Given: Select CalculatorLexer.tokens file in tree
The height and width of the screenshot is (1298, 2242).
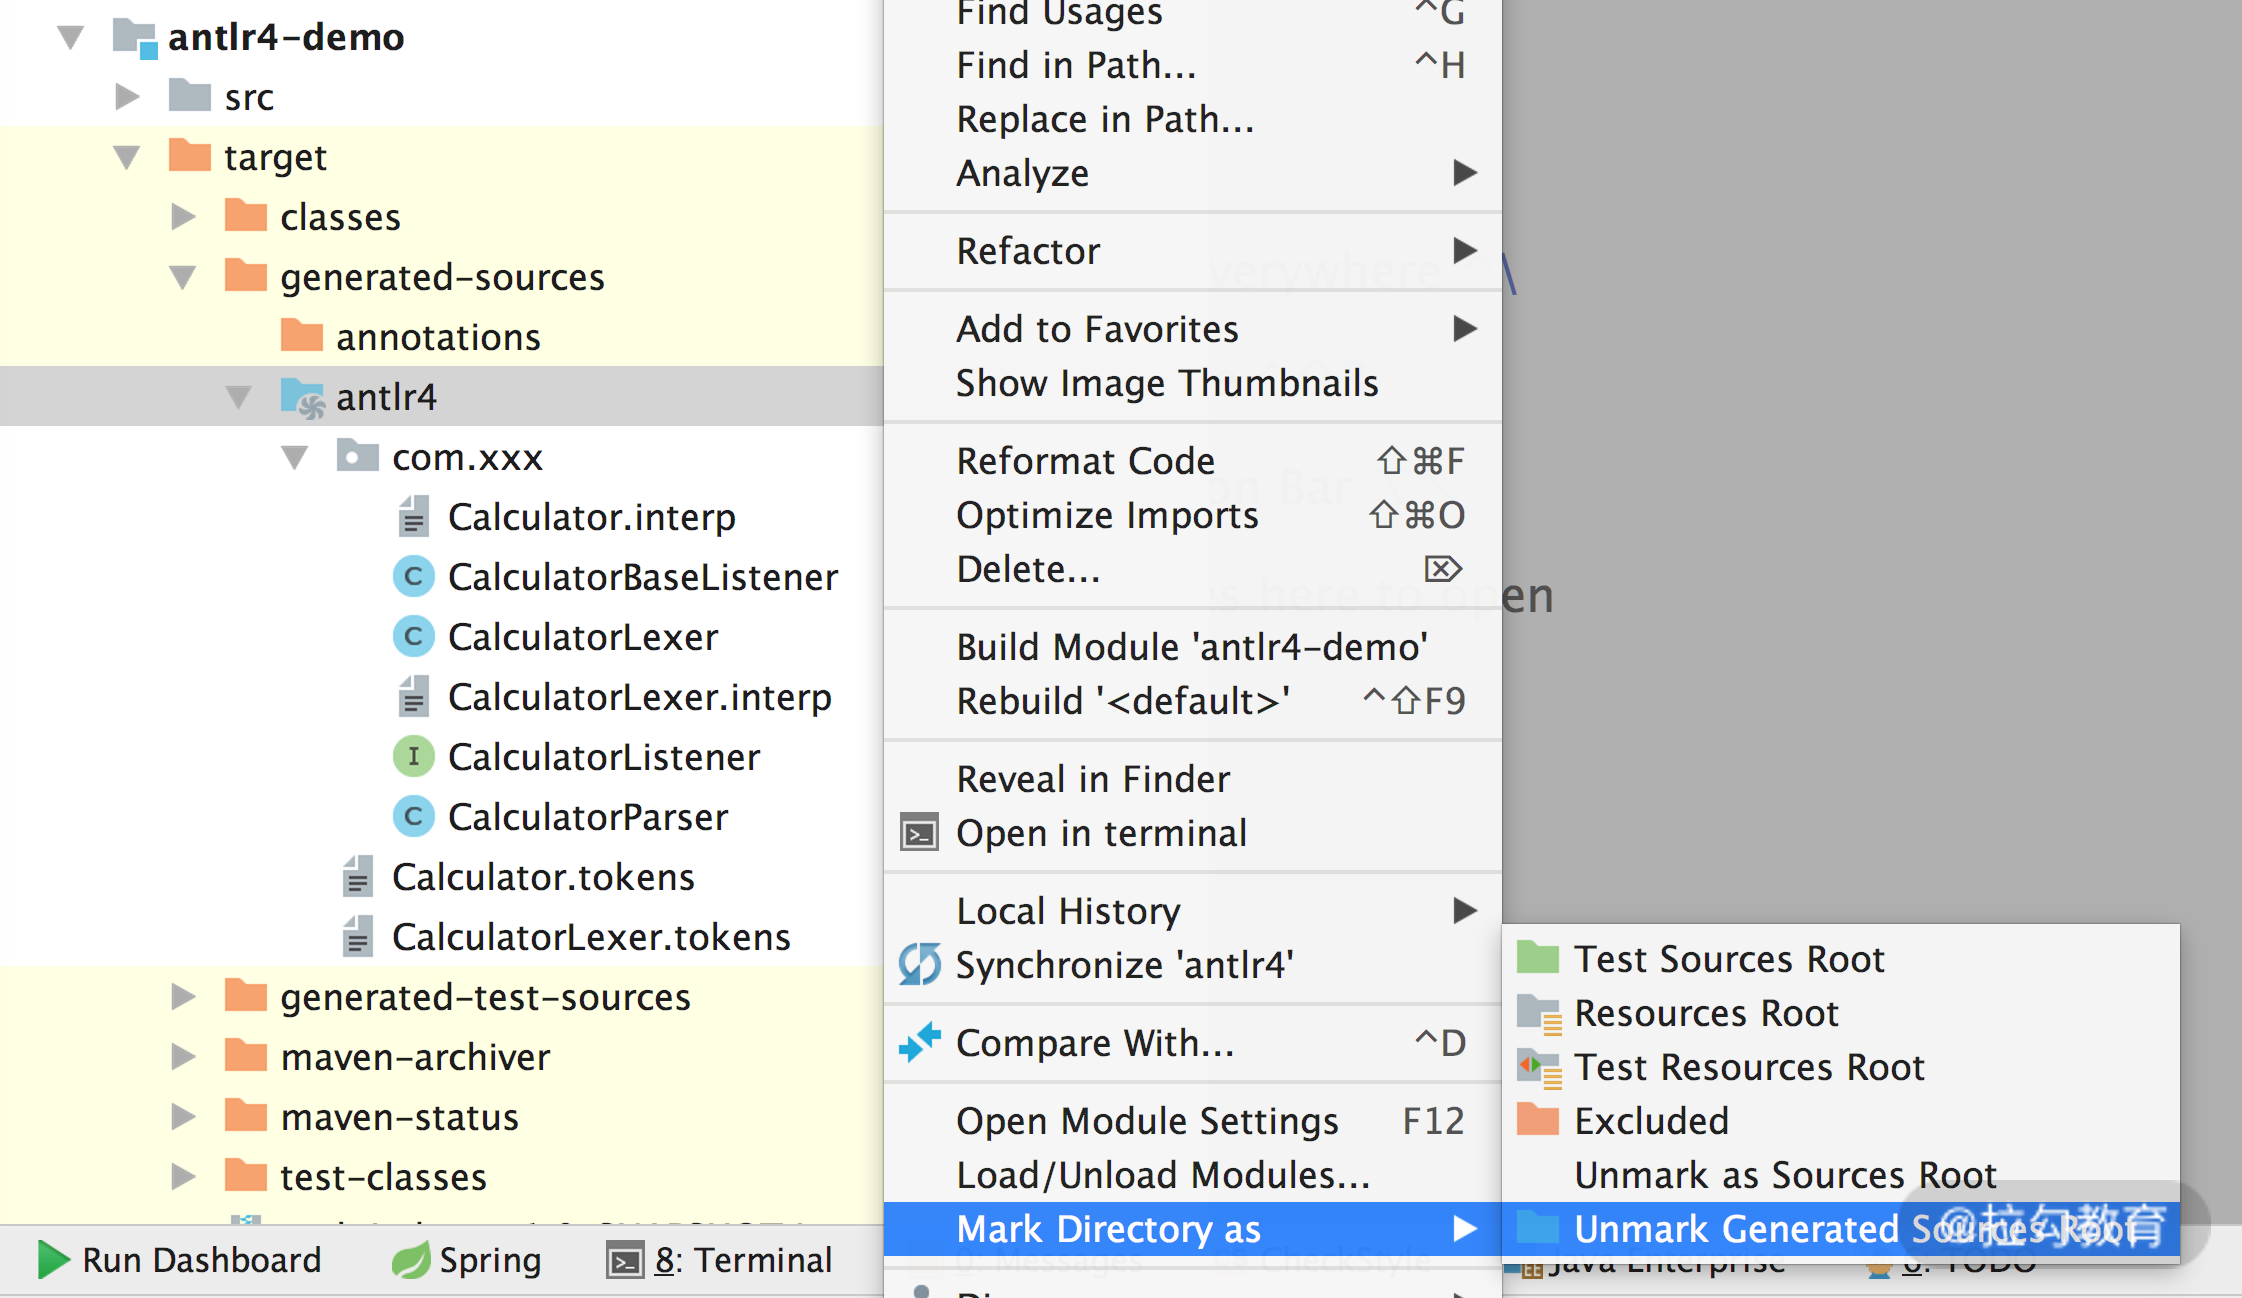Looking at the screenshot, I should [x=590, y=937].
